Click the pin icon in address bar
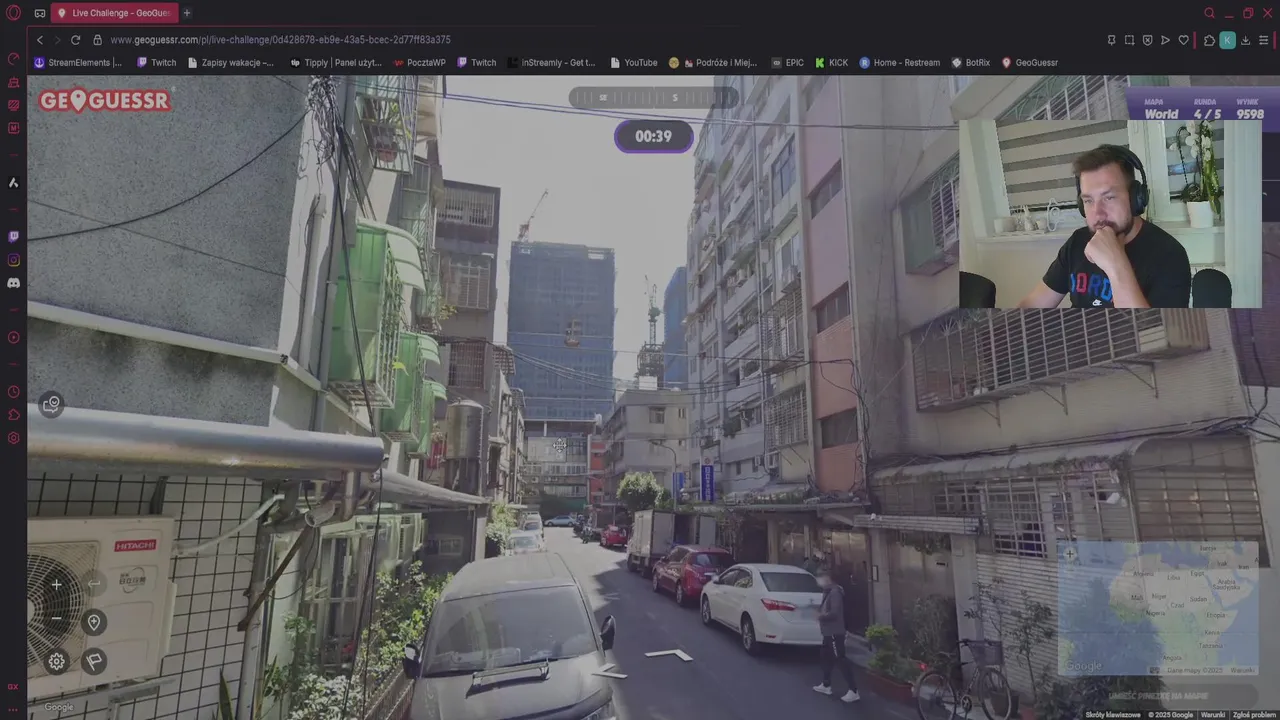Image resolution: width=1280 pixels, height=720 pixels. 1111,40
